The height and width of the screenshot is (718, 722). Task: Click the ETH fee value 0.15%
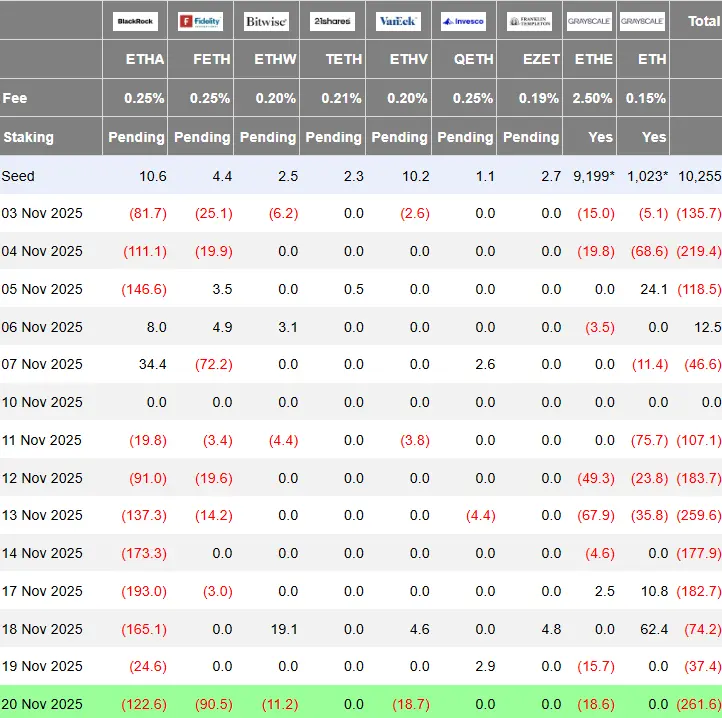coord(646,98)
